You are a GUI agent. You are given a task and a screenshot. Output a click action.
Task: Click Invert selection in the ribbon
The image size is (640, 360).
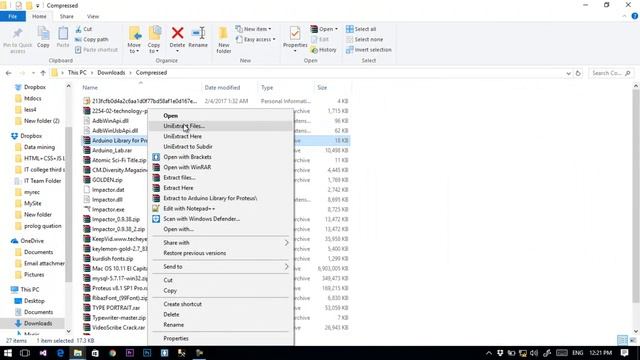coord(369,50)
